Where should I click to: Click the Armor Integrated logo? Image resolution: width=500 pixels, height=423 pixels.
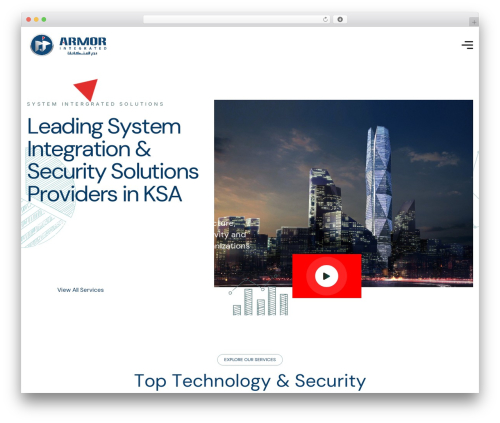[x=68, y=45]
